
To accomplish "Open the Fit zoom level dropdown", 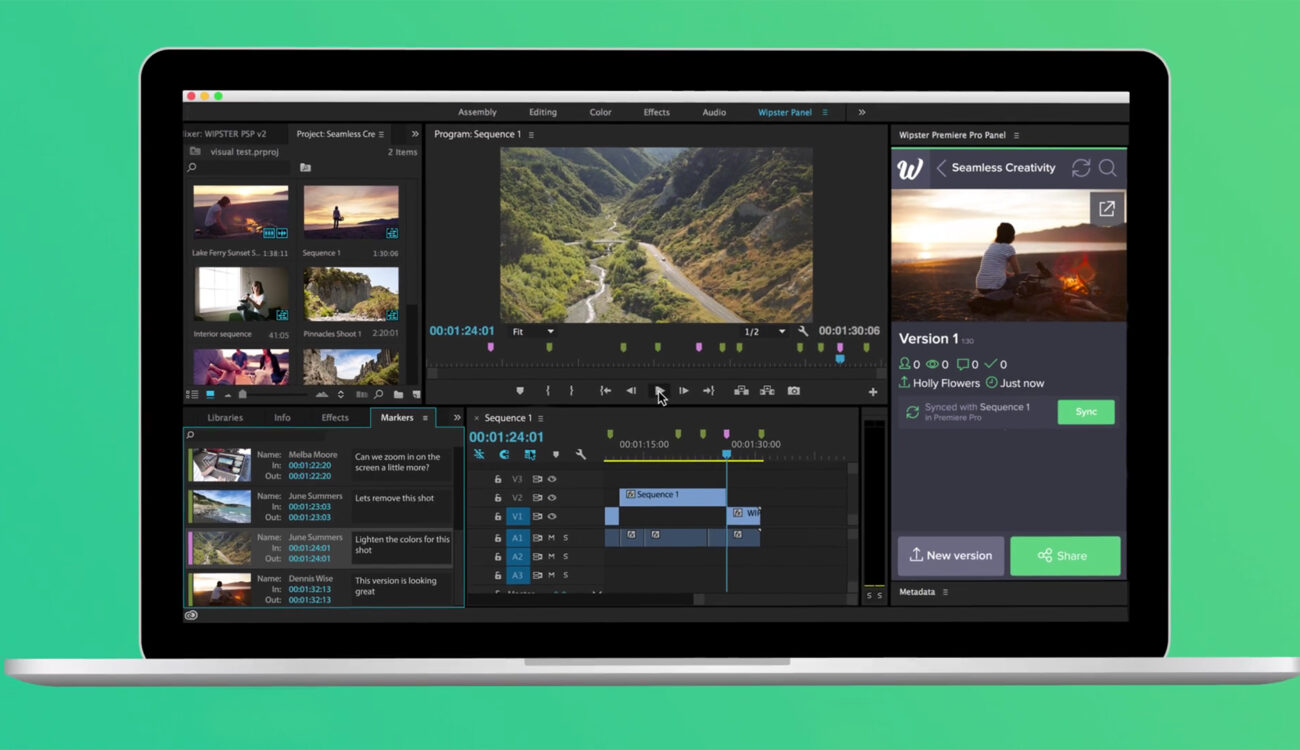I will click(532, 331).
